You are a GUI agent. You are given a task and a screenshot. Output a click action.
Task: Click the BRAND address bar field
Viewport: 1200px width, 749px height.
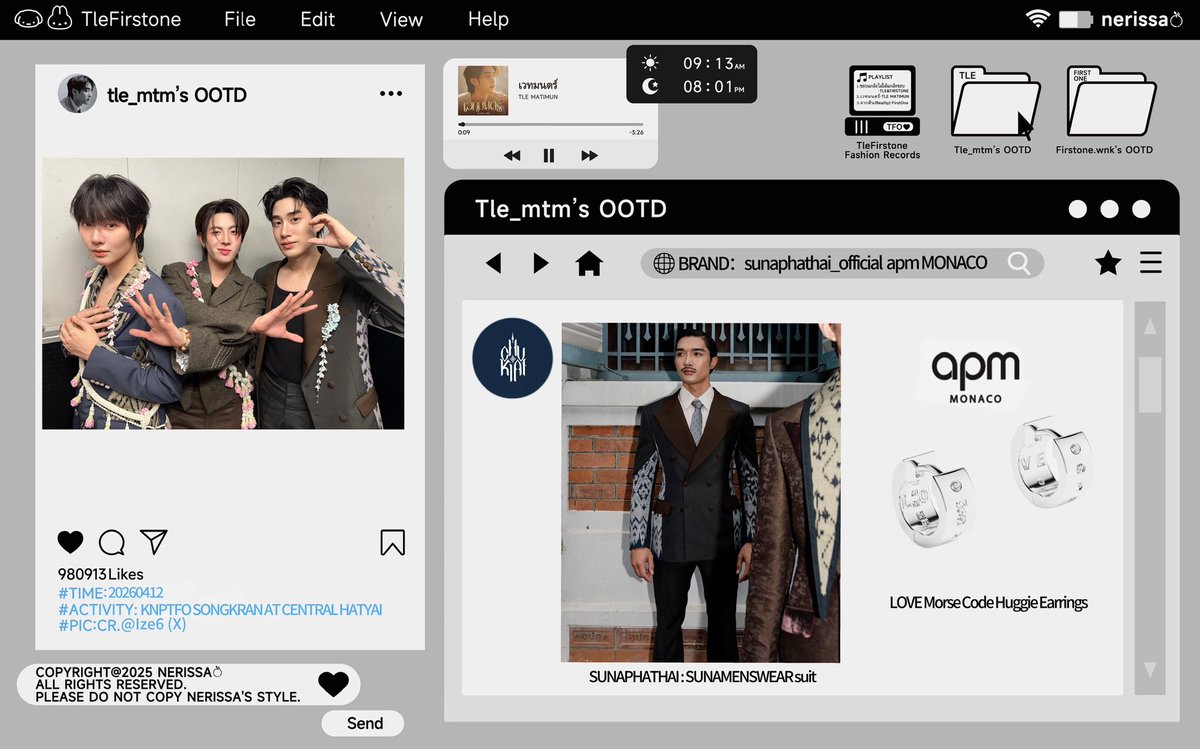[x=842, y=263]
